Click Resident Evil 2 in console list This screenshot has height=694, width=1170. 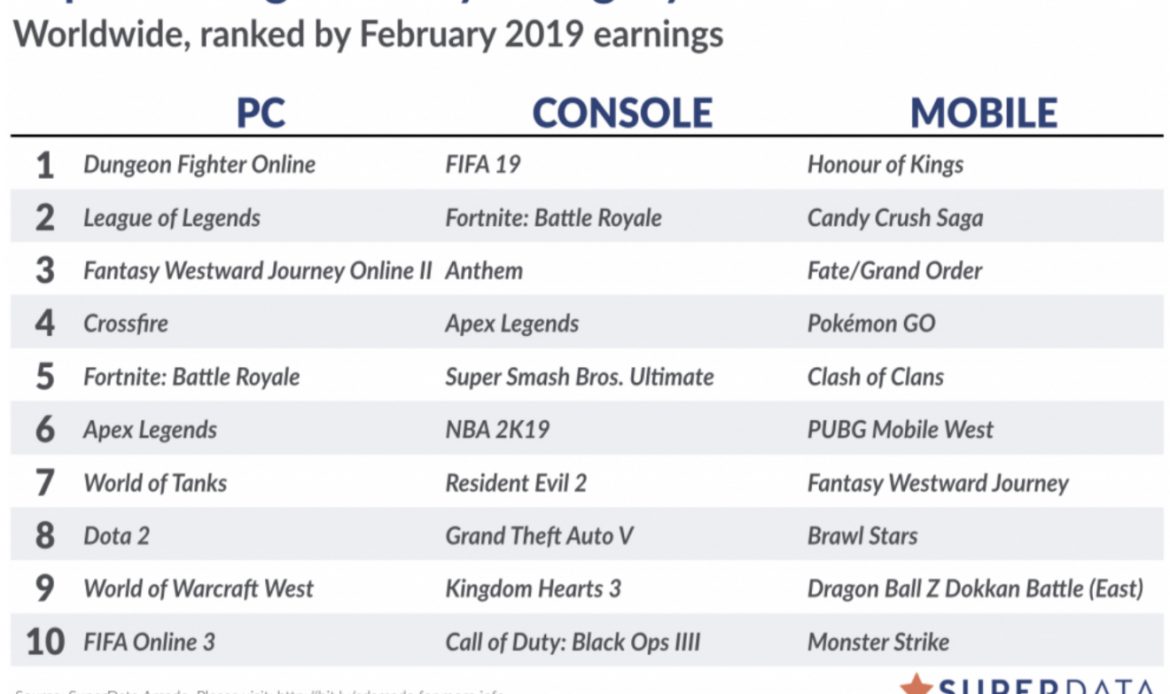[x=516, y=483]
